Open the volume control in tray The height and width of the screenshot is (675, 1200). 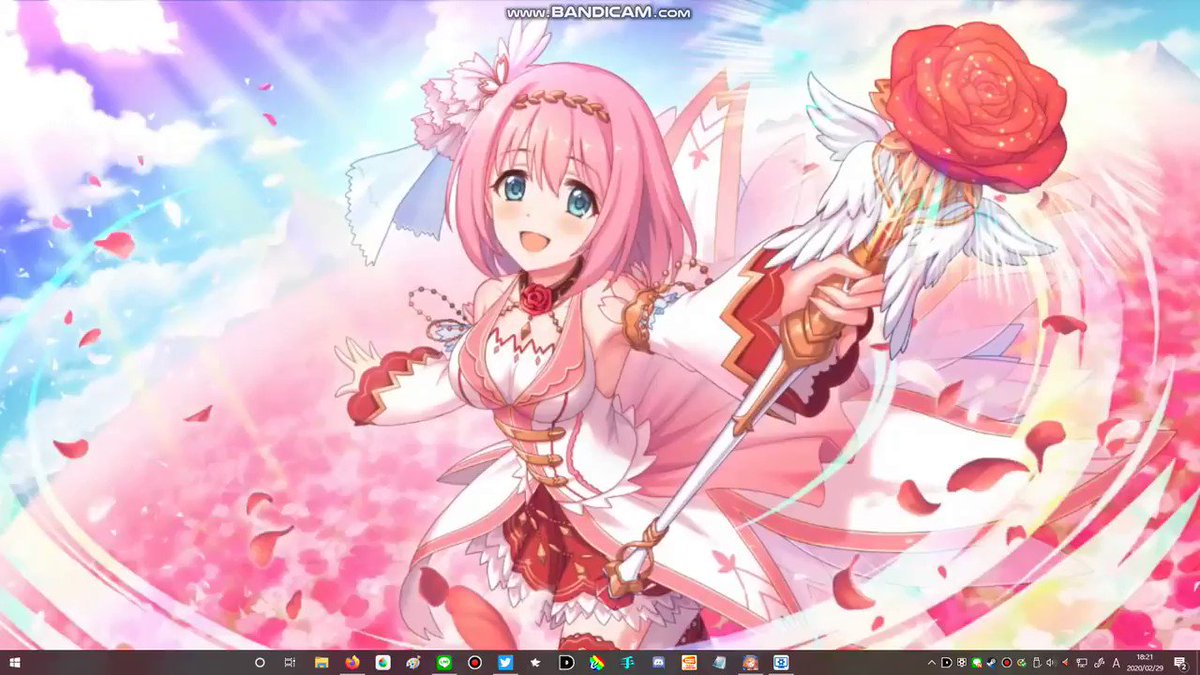[x=1050, y=662]
